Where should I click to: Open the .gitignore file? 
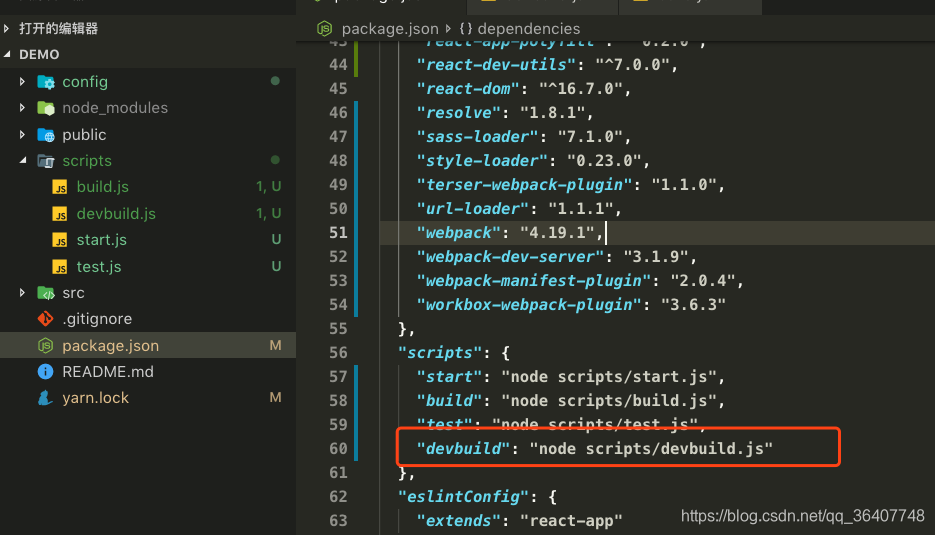97,319
